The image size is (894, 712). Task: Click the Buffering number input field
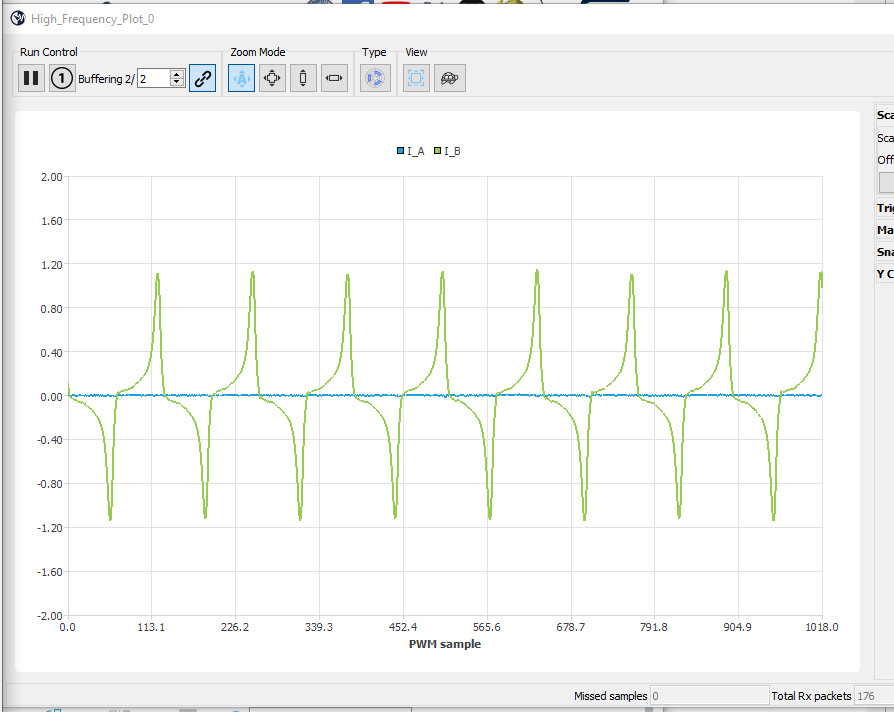pyautogui.click(x=153, y=78)
